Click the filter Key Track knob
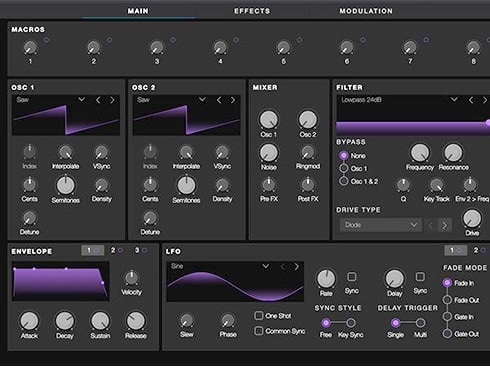This screenshot has height=368, width=490. pyautogui.click(x=436, y=185)
